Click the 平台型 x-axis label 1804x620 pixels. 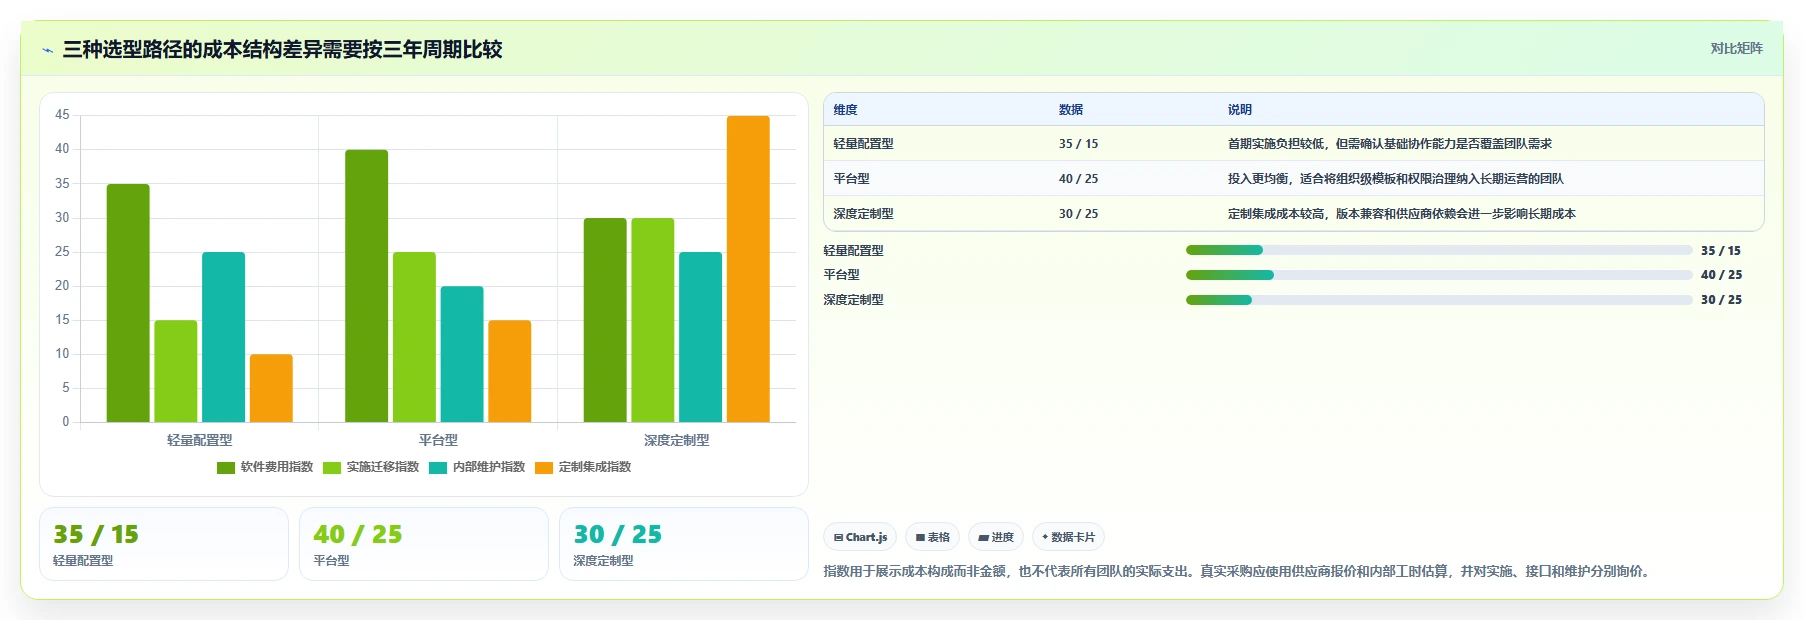(438, 440)
